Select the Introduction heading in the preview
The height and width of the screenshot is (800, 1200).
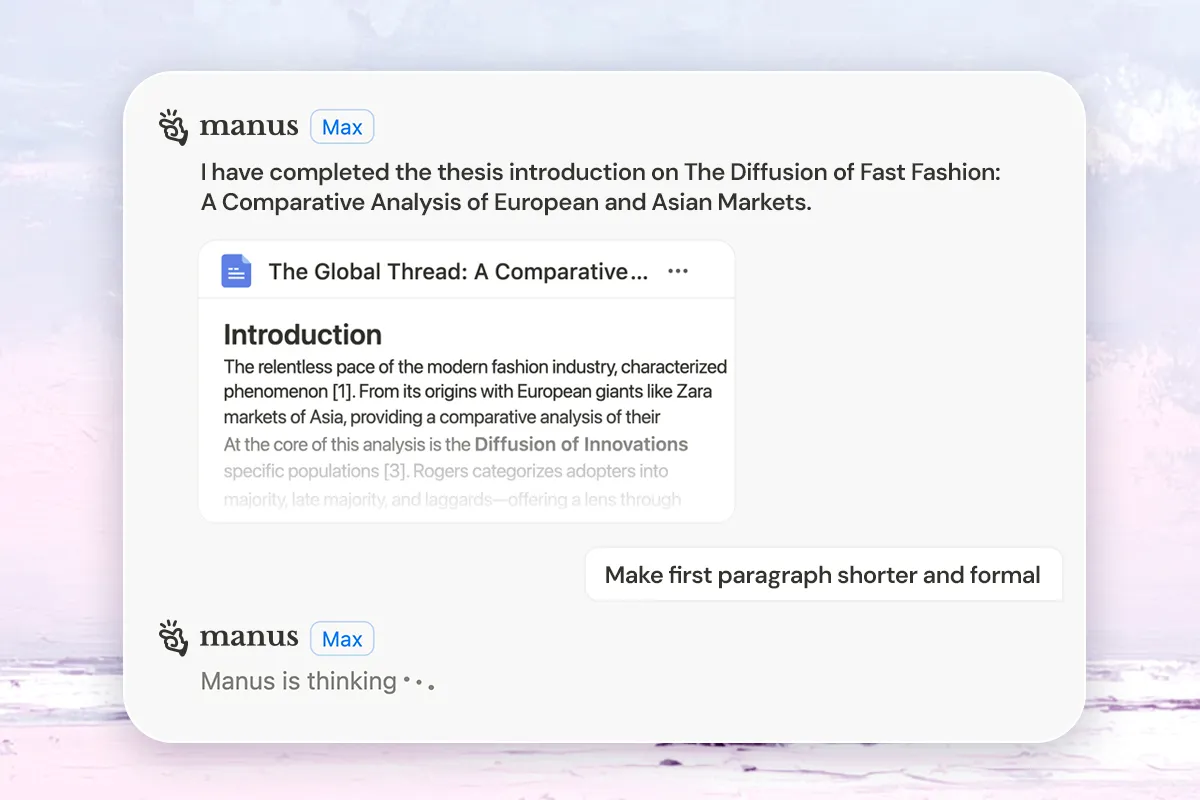(x=303, y=335)
